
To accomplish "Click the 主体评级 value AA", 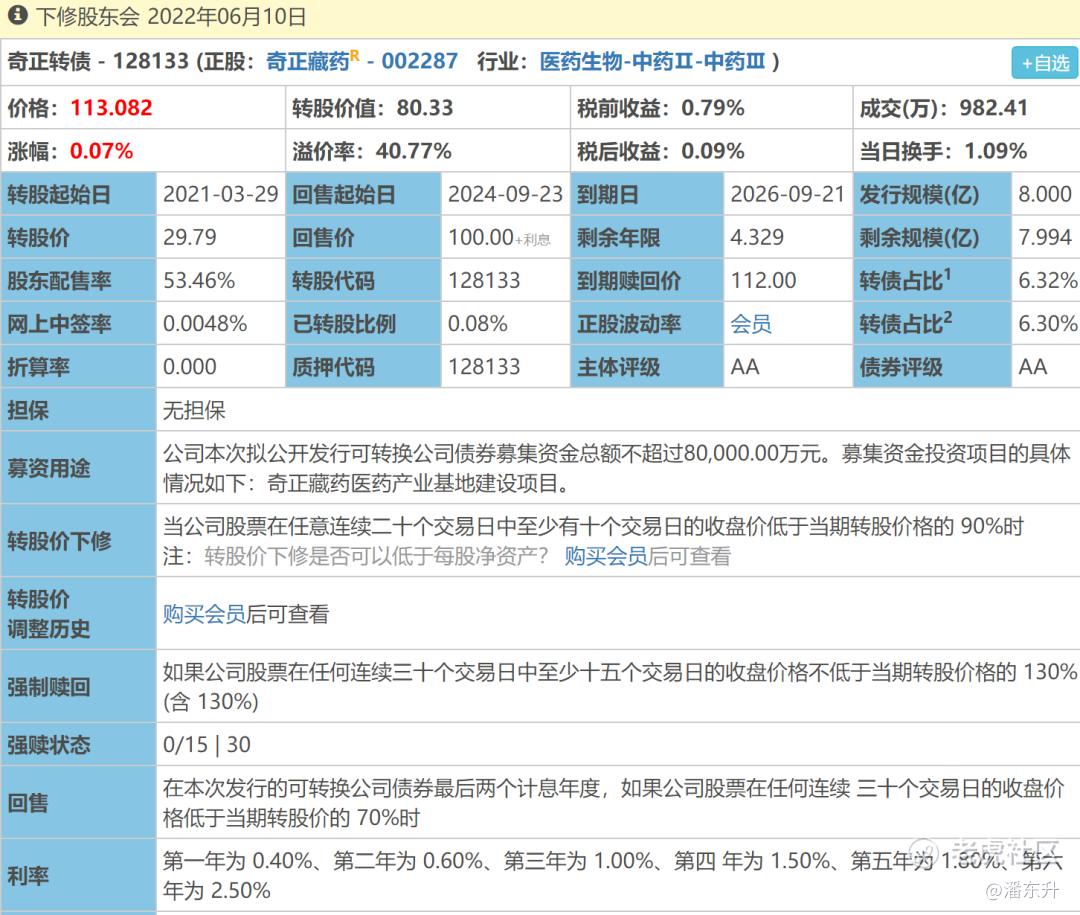I will (745, 367).
